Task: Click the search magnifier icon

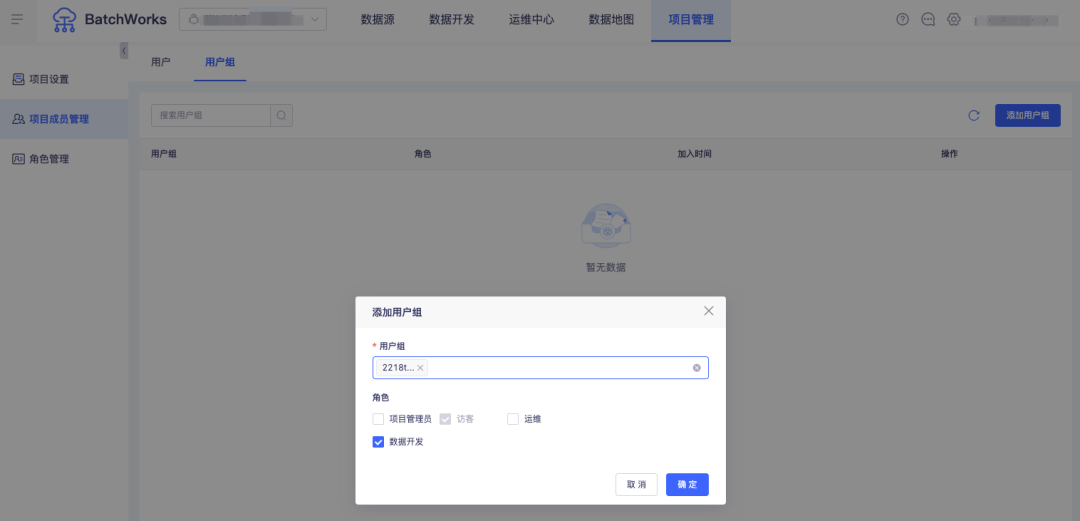Action: pyautogui.click(x=281, y=116)
